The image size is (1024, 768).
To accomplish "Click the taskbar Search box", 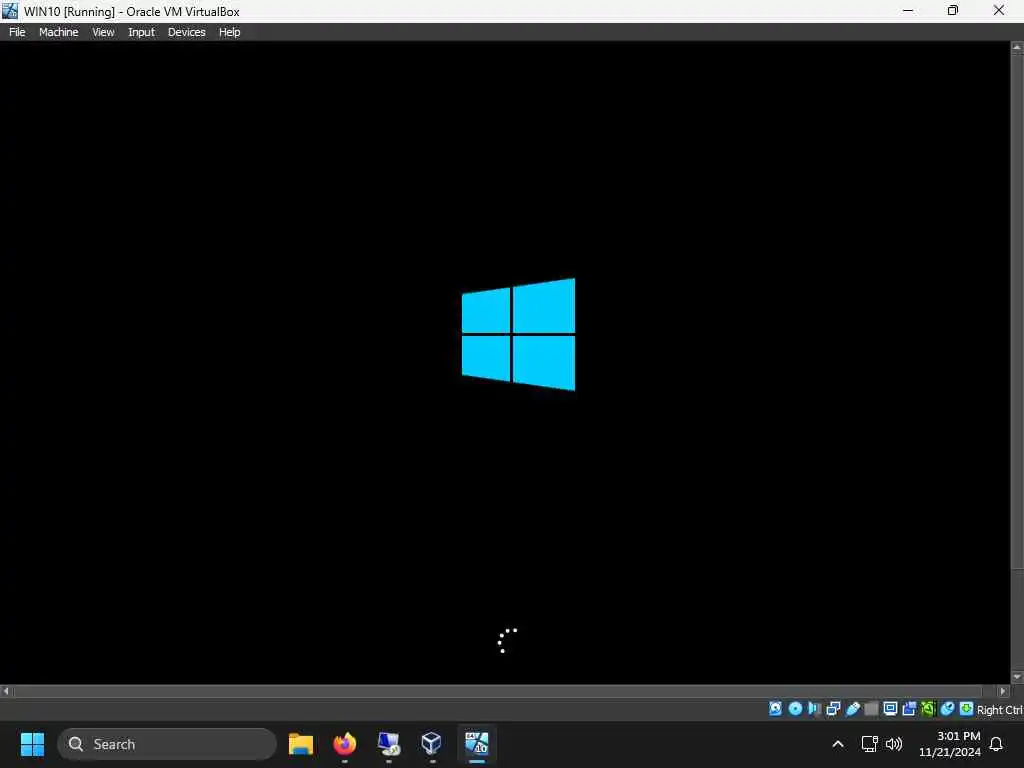I will (167, 744).
